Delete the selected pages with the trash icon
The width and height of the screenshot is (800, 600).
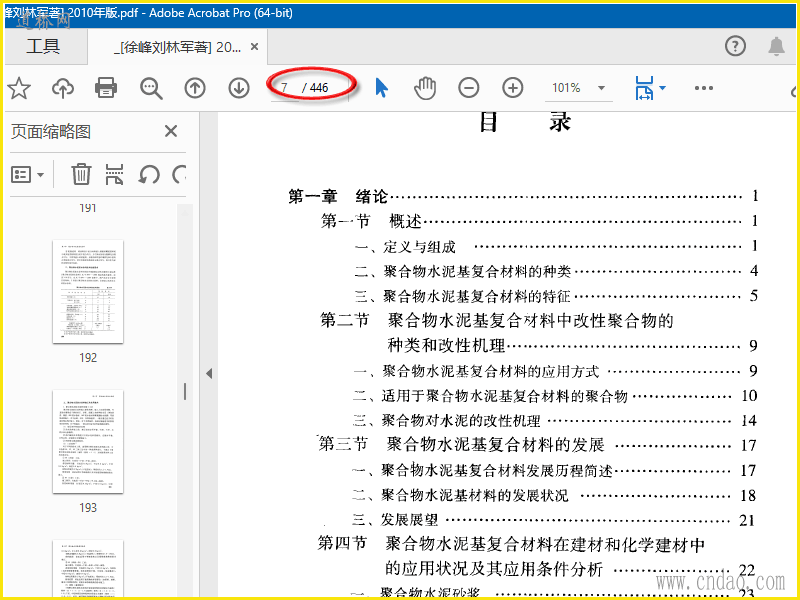coord(81,174)
